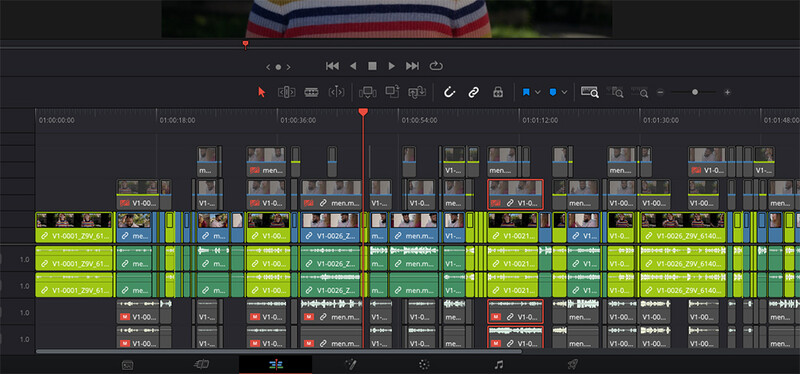The width and height of the screenshot is (800, 374).
Task: Click ruler timecode 01:00:18:00
Action: pos(177,121)
